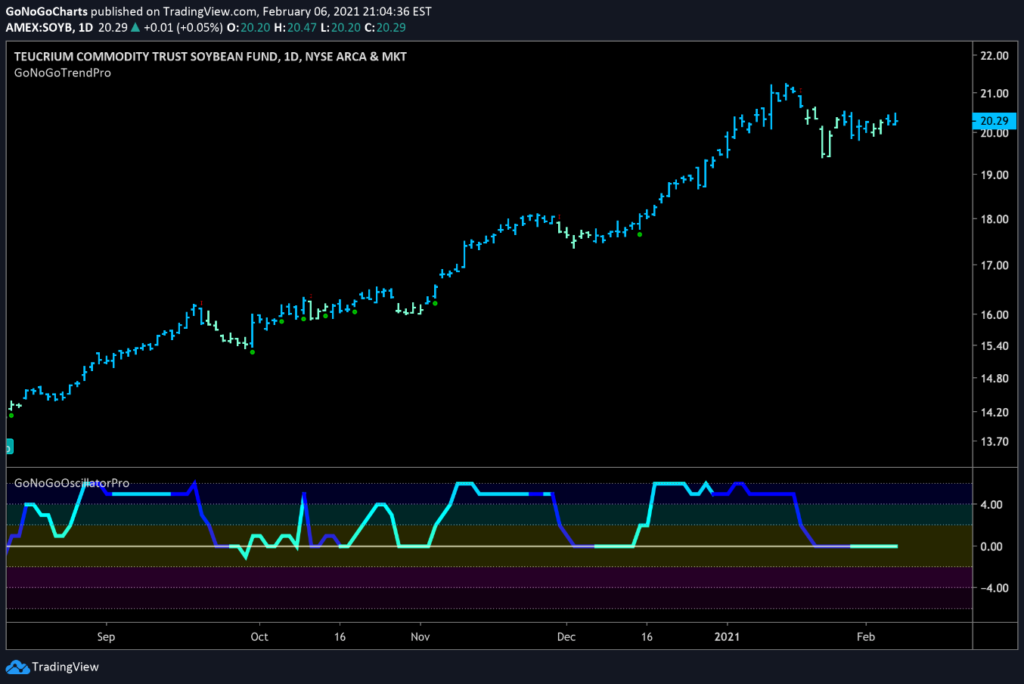Screen dimensions: 1024x684
Task: Click the current price tag 20.29
Action: tap(994, 120)
